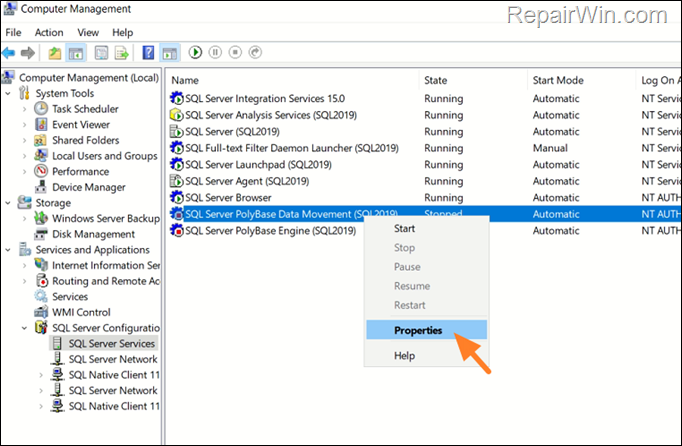Image resolution: width=682 pixels, height=446 pixels.
Task: Open the Help question mark toolbar icon
Action: click(x=148, y=53)
